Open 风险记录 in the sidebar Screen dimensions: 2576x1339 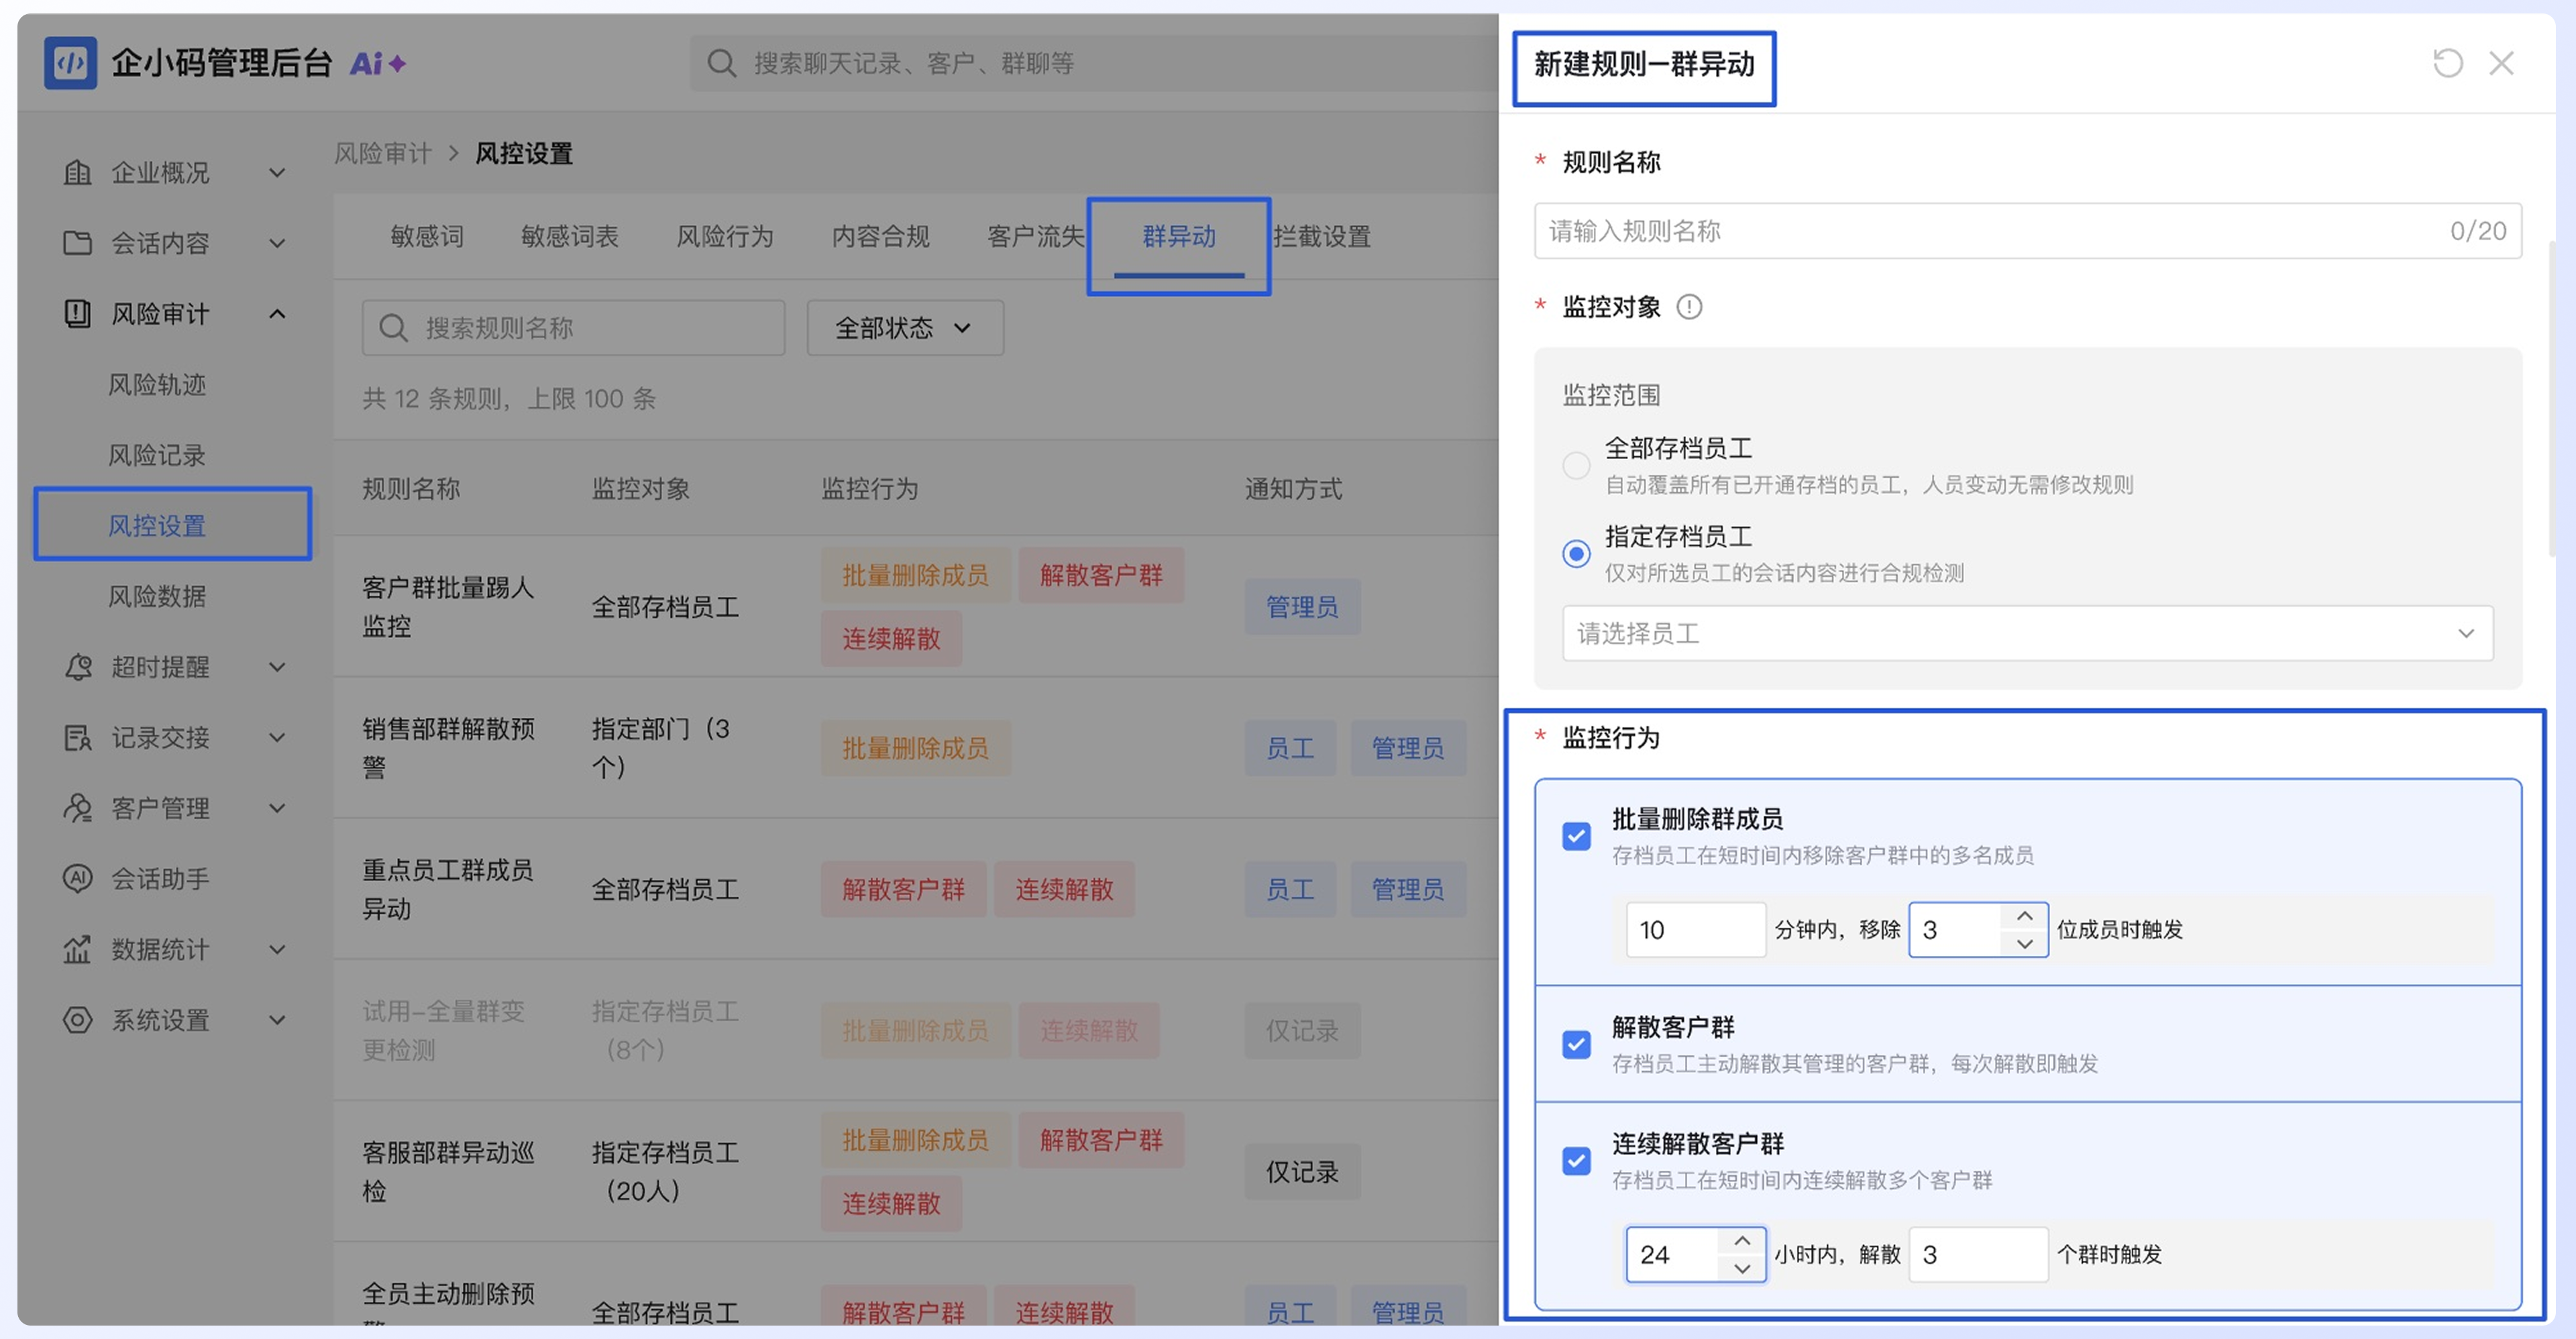pos(157,456)
